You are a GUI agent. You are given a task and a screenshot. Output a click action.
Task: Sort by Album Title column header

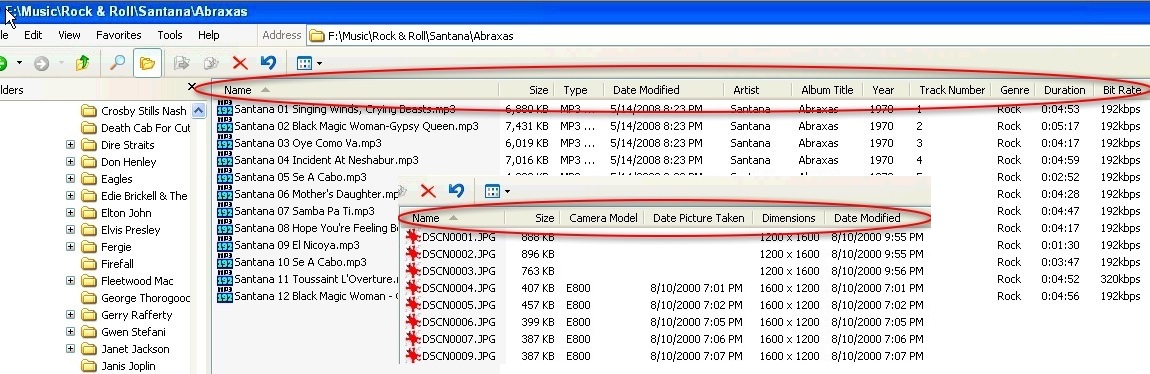click(x=827, y=89)
